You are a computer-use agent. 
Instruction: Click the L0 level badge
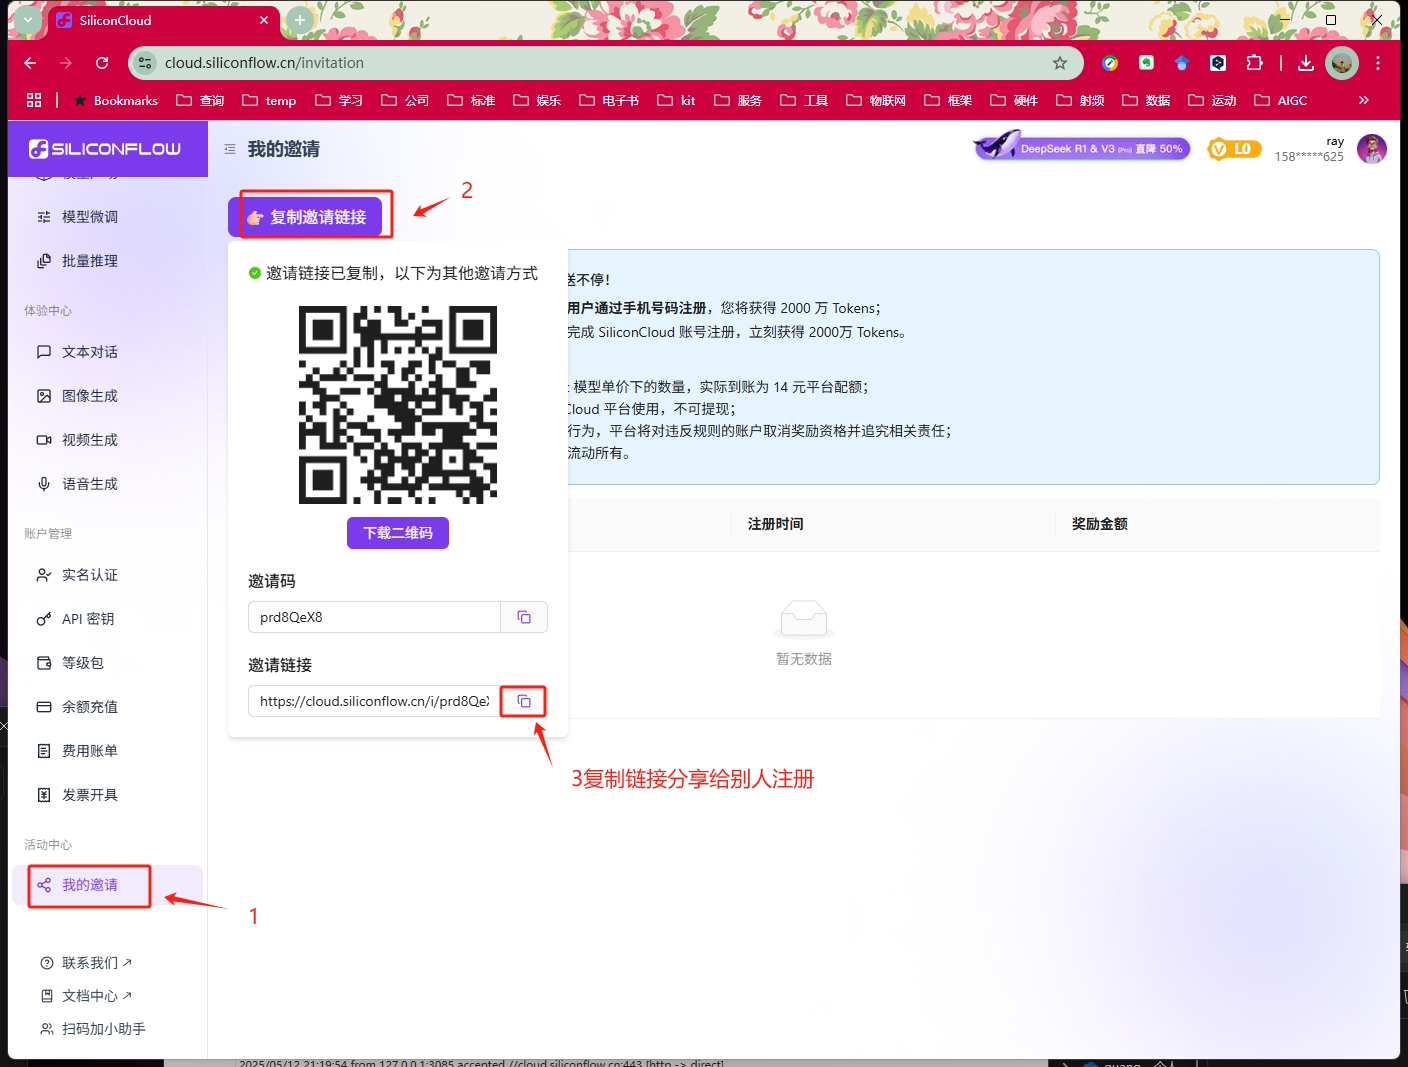click(x=1234, y=149)
